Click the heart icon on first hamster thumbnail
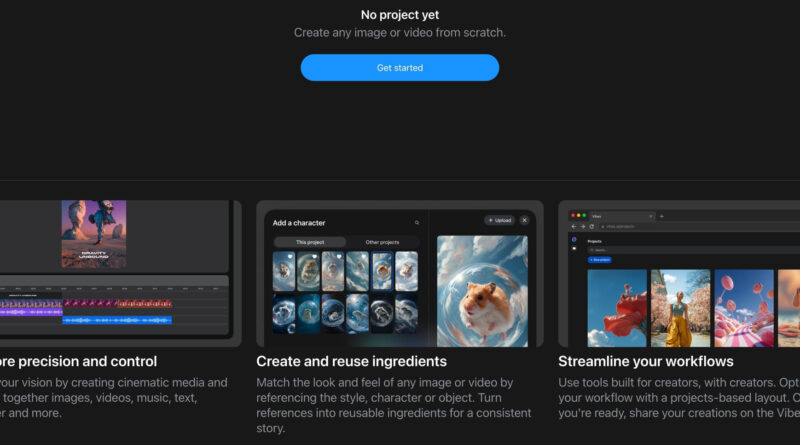The width and height of the screenshot is (800, 445). click(x=292, y=257)
